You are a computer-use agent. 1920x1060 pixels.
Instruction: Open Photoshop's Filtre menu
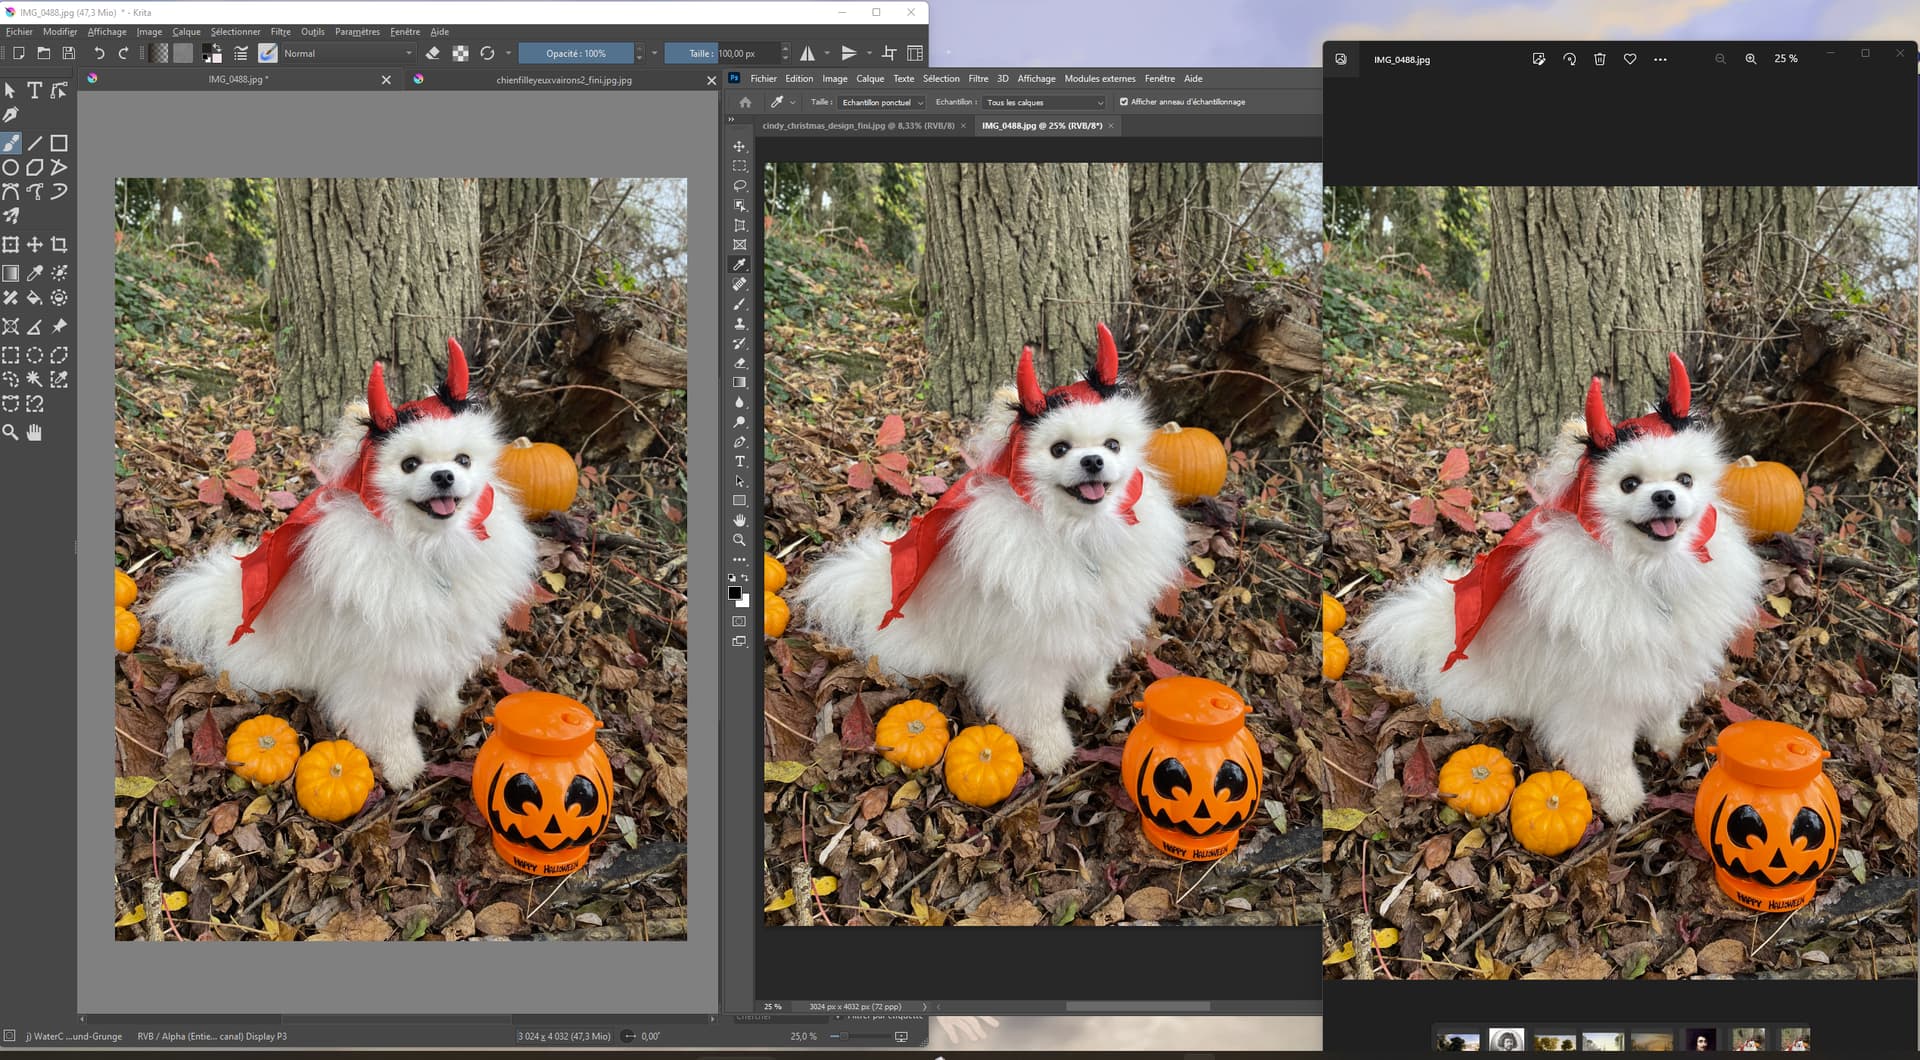point(978,79)
